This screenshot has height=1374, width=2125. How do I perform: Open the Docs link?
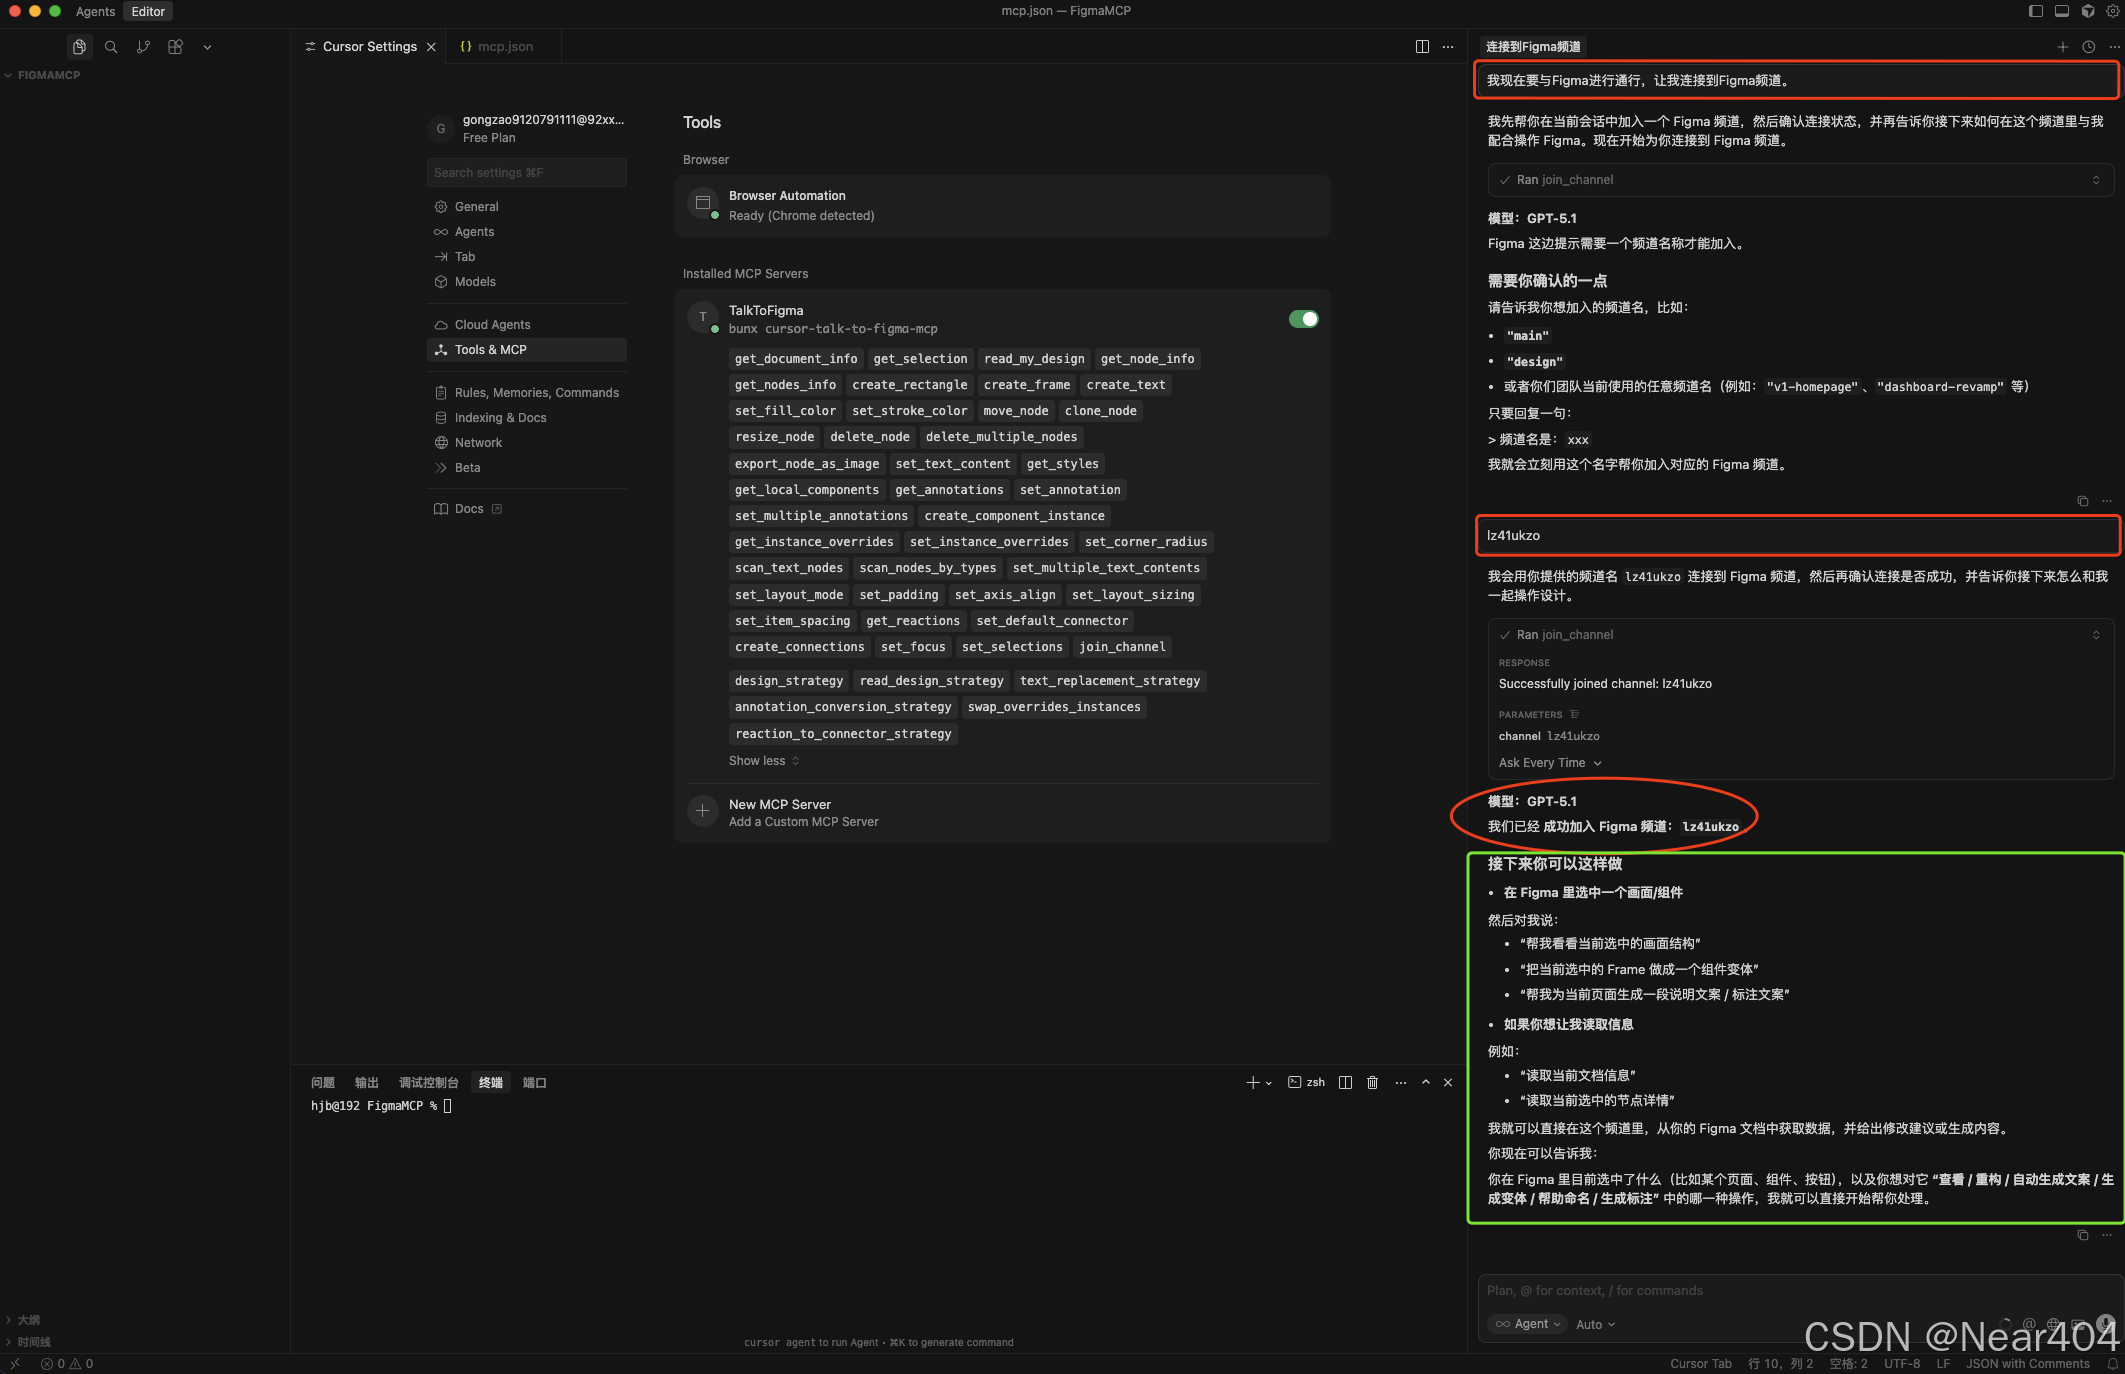point(468,509)
